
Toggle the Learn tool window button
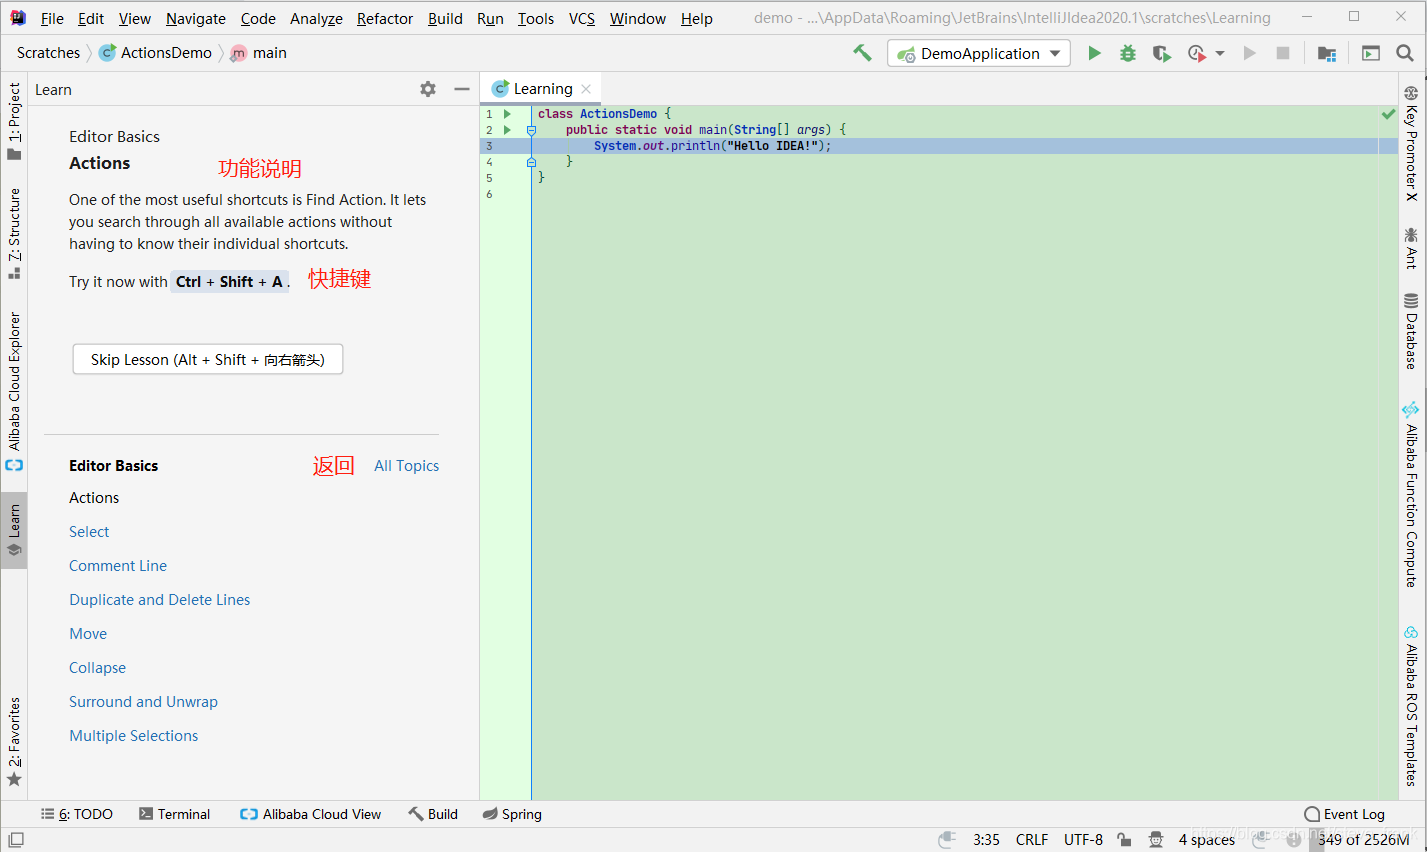pyautogui.click(x=14, y=530)
